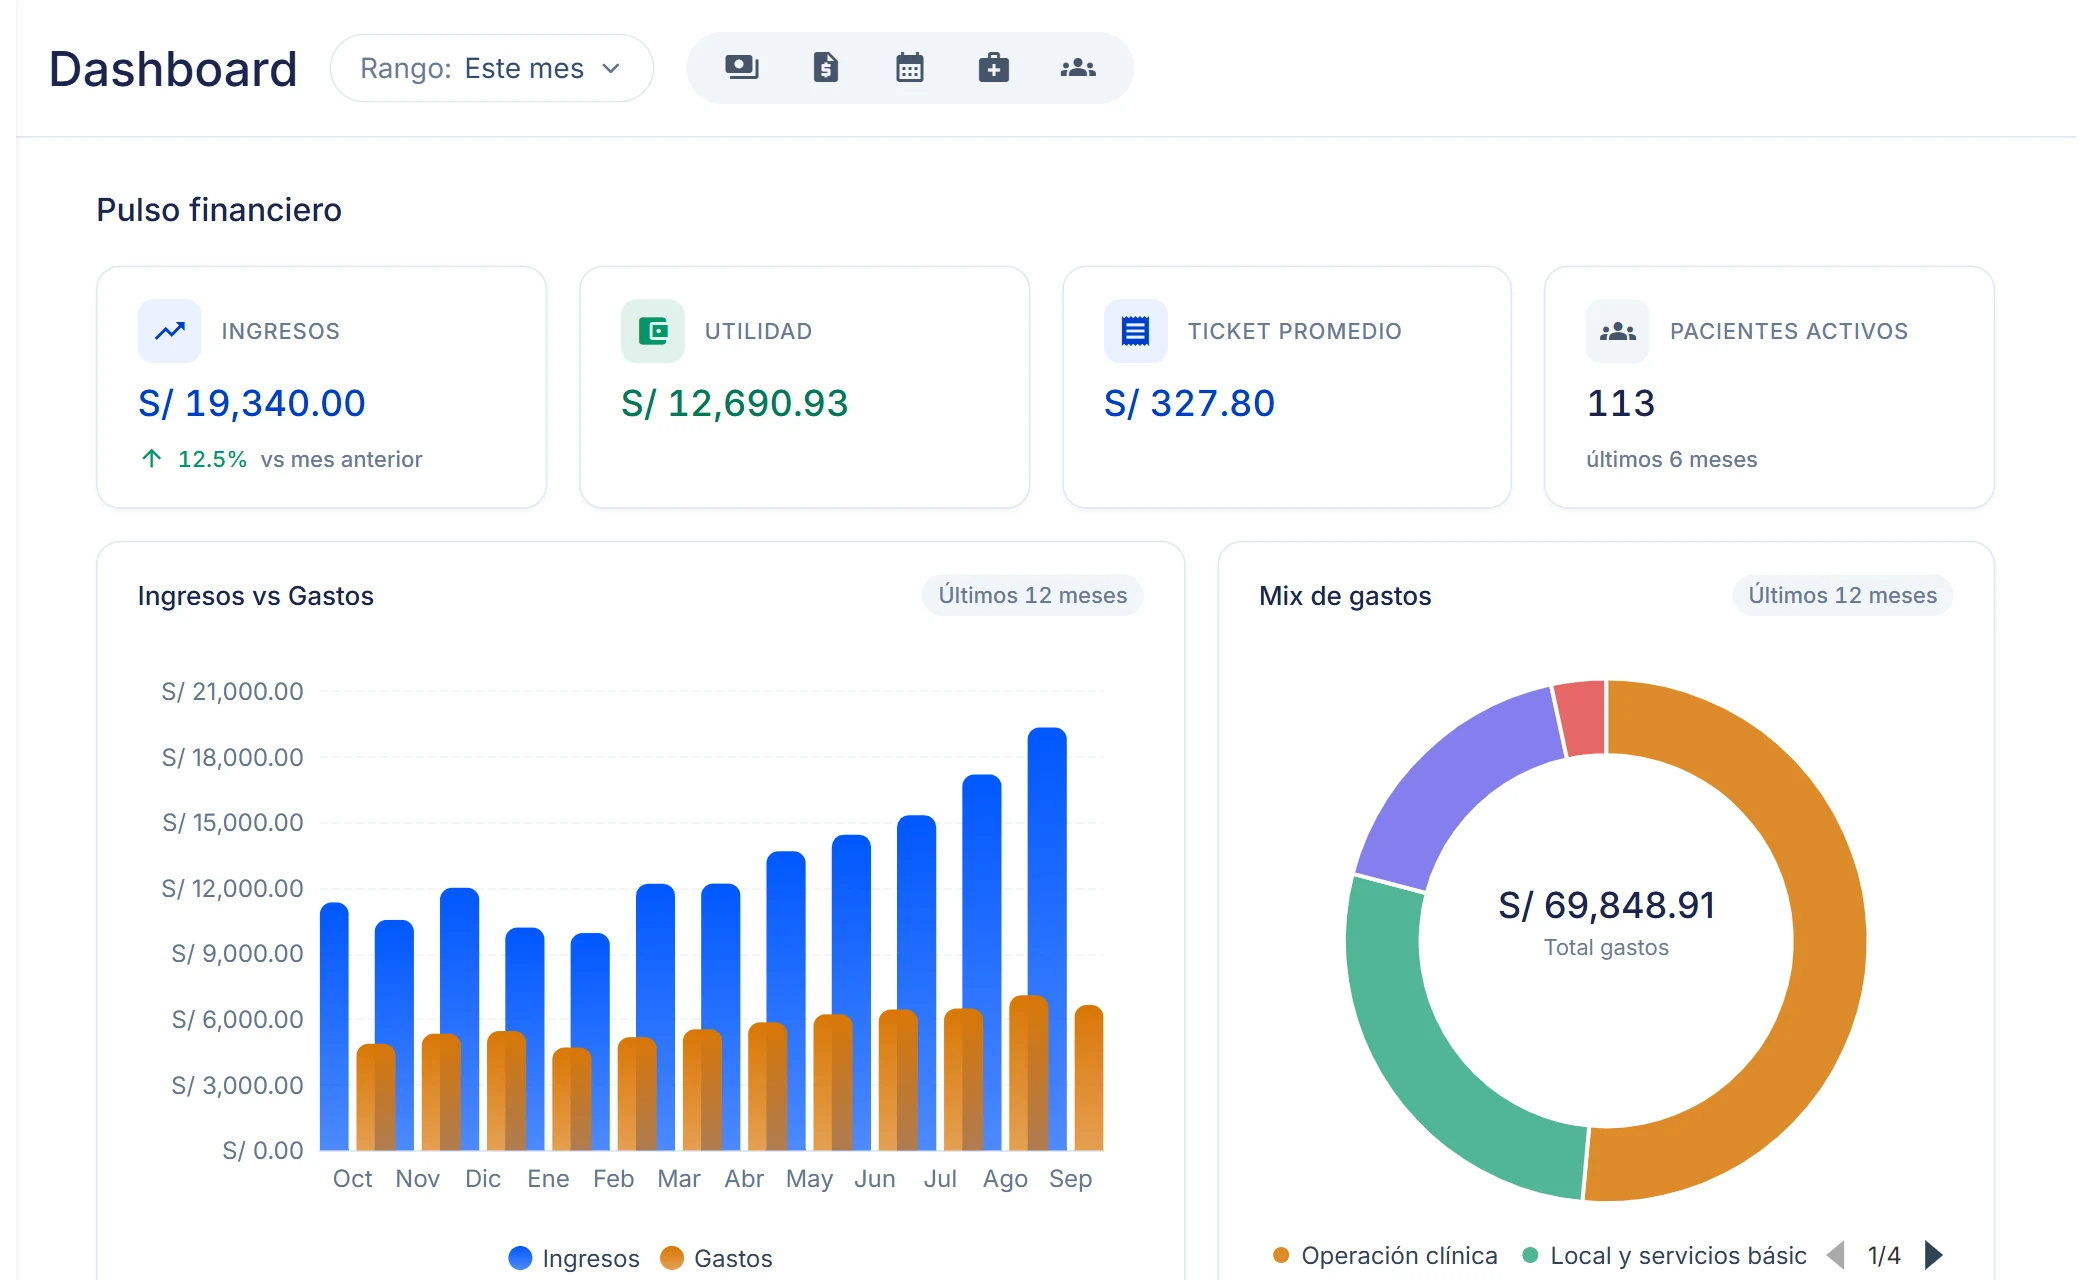This screenshot has height=1280, width=2090.
Task: Click the purple donut segment
Action: coord(1450,780)
